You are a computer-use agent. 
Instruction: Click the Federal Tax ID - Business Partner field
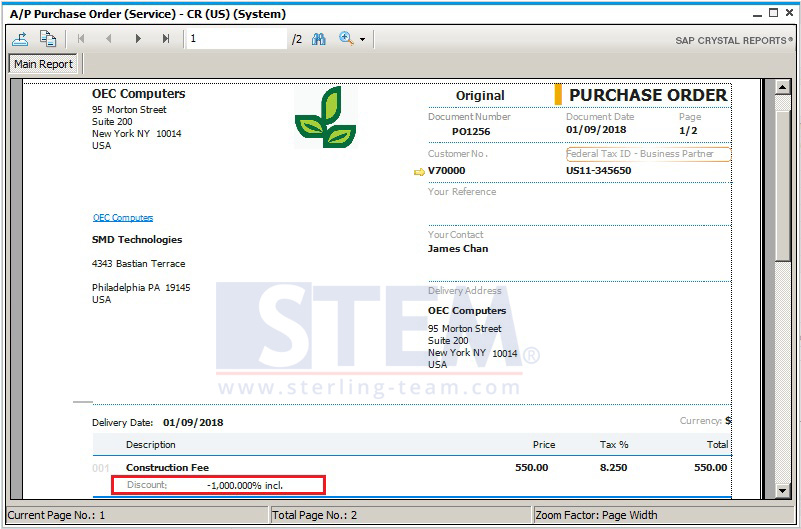click(x=648, y=154)
